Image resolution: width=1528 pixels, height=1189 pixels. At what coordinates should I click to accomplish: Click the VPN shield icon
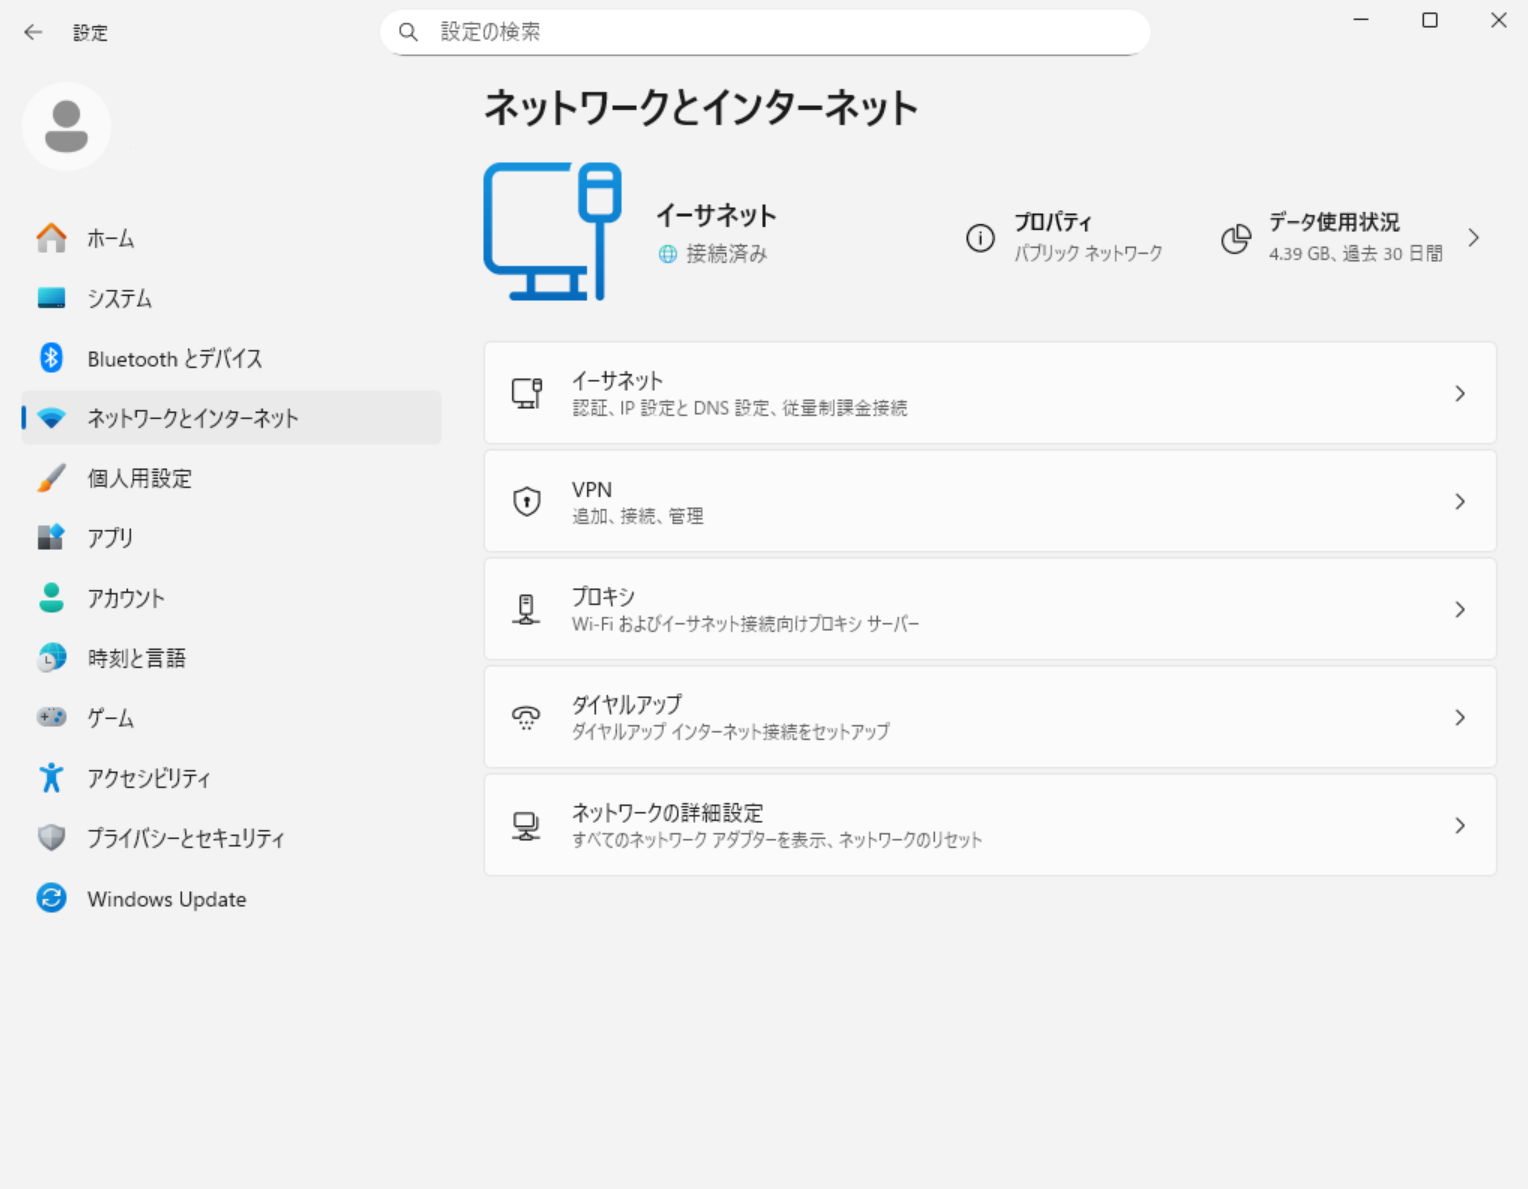(x=527, y=501)
